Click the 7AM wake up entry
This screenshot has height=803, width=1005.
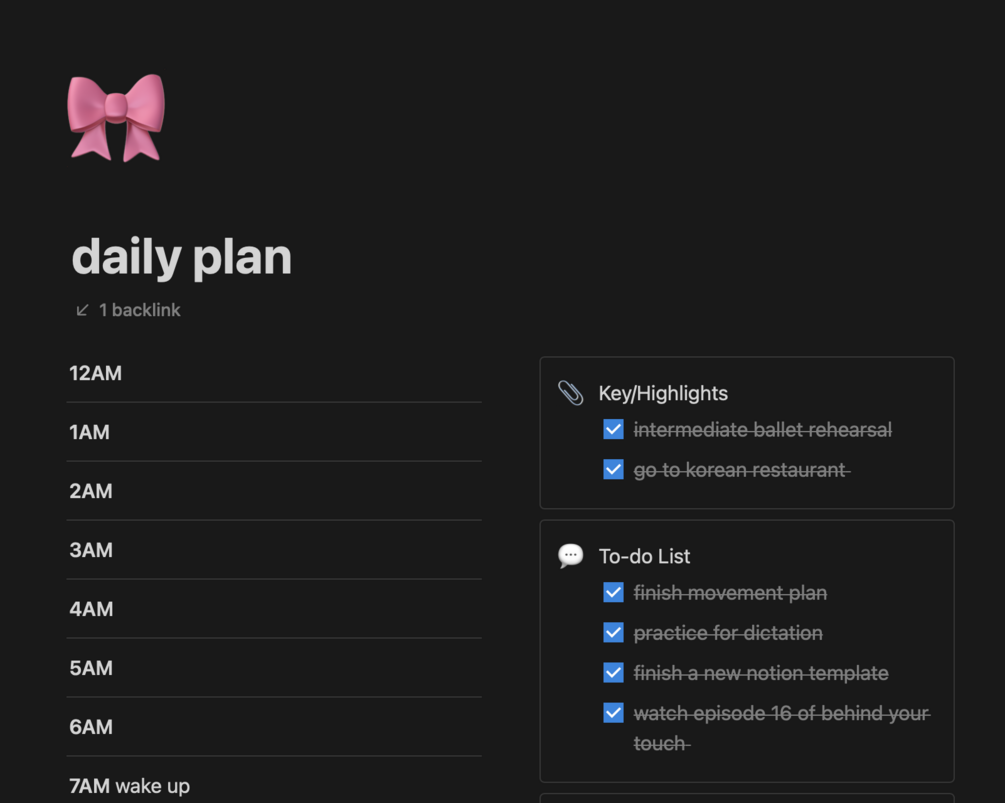130,786
